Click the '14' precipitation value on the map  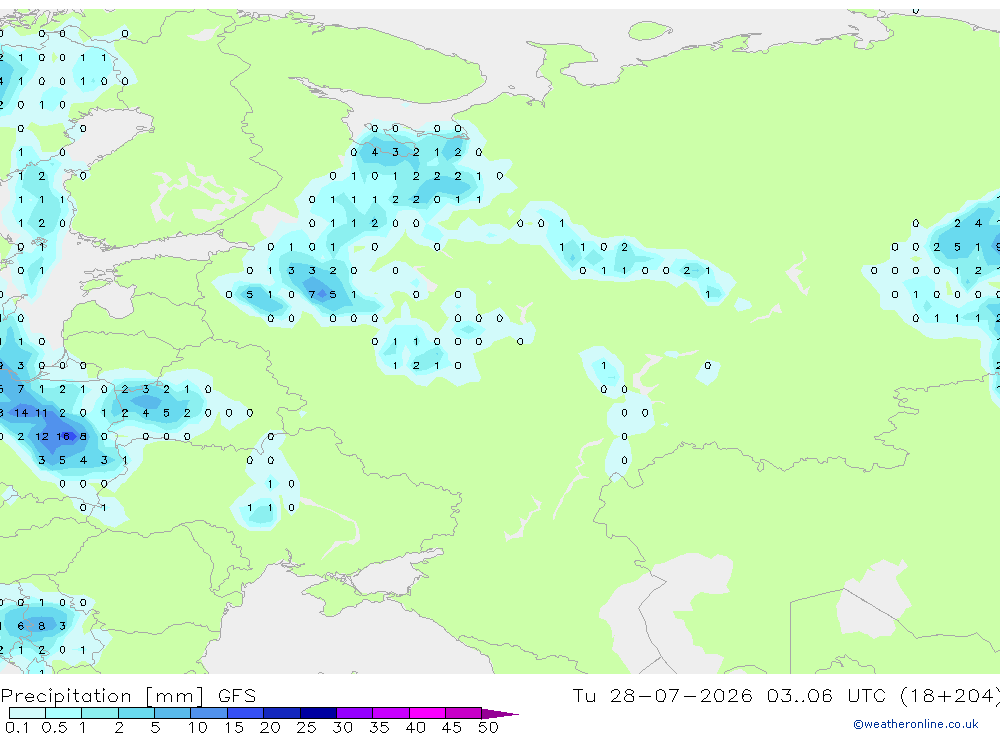click(21, 413)
